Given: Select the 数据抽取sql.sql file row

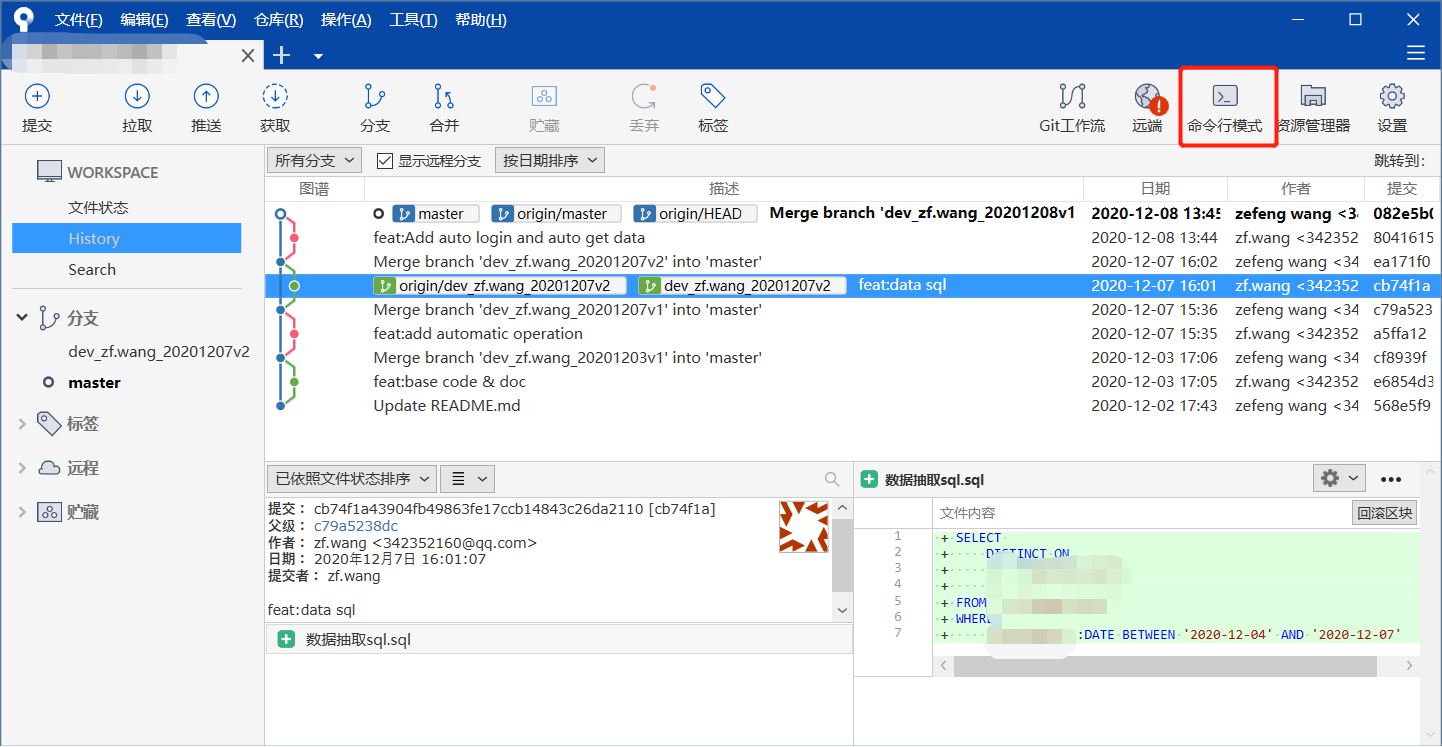Looking at the screenshot, I should [x=559, y=640].
